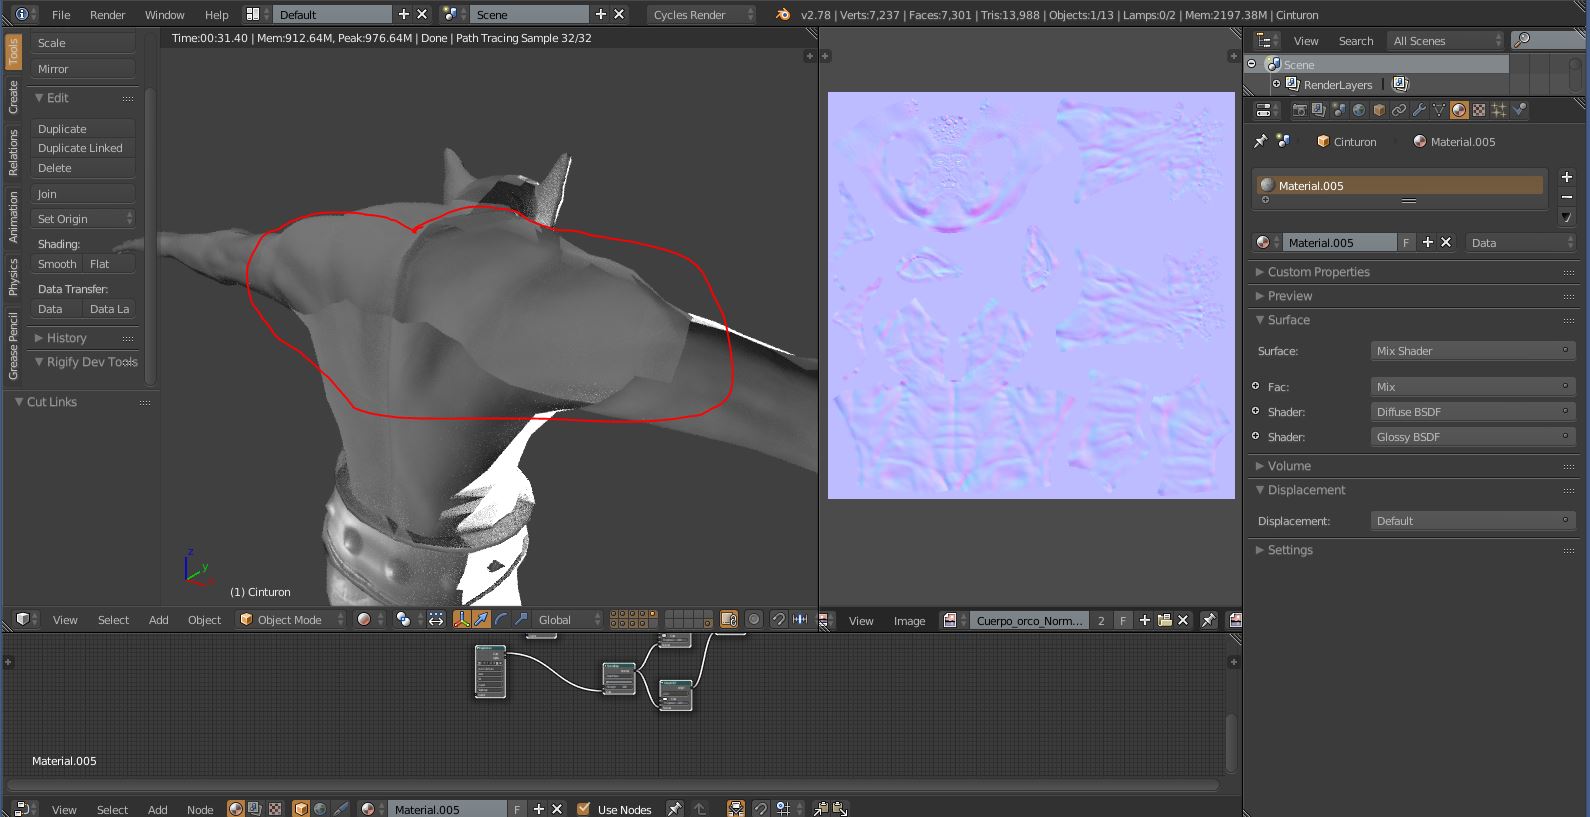Toggle the 3D manipulator widget on/off
1590x817 pixels.
(462, 620)
